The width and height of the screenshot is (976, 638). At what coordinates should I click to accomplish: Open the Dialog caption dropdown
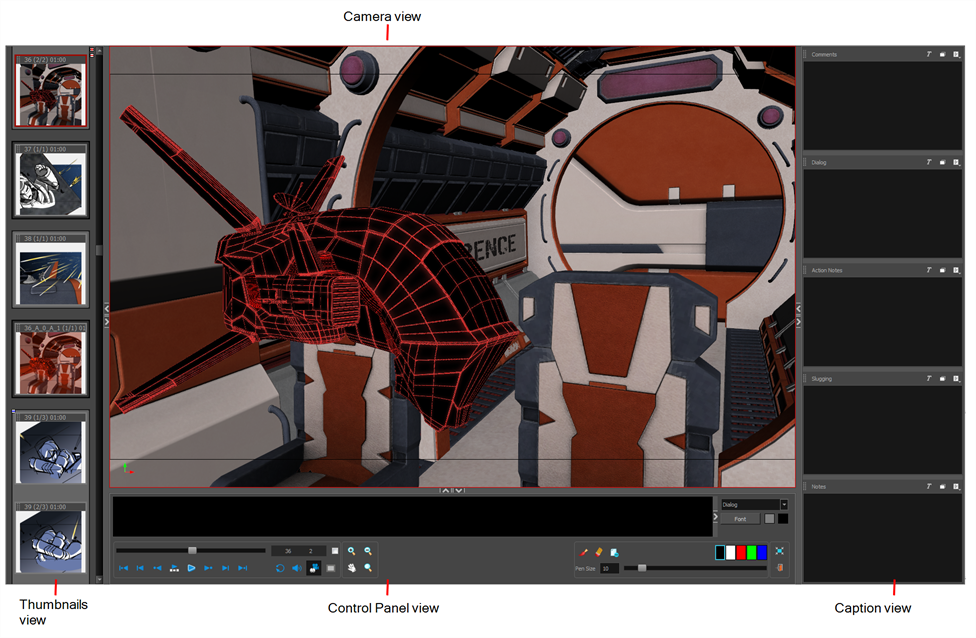tap(783, 504)
